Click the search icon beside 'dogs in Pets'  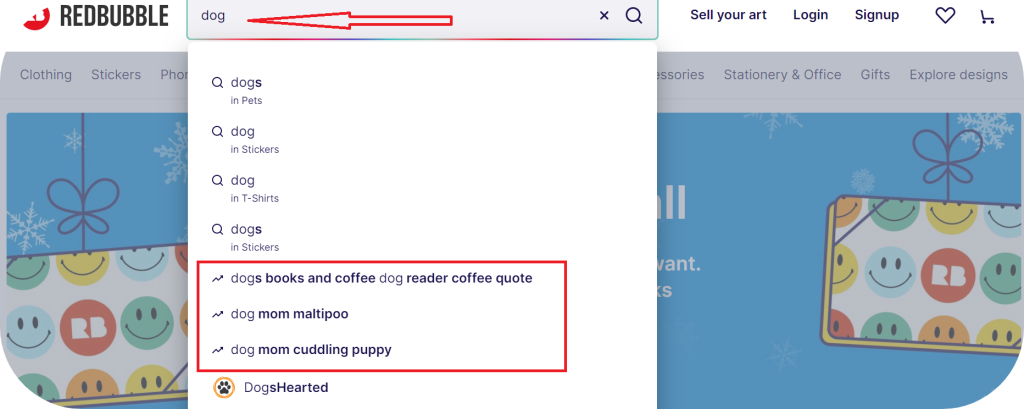[x=217, y=83]
